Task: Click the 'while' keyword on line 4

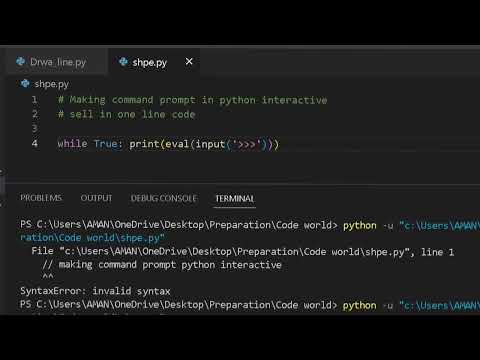Action: (x=72, y=144)
